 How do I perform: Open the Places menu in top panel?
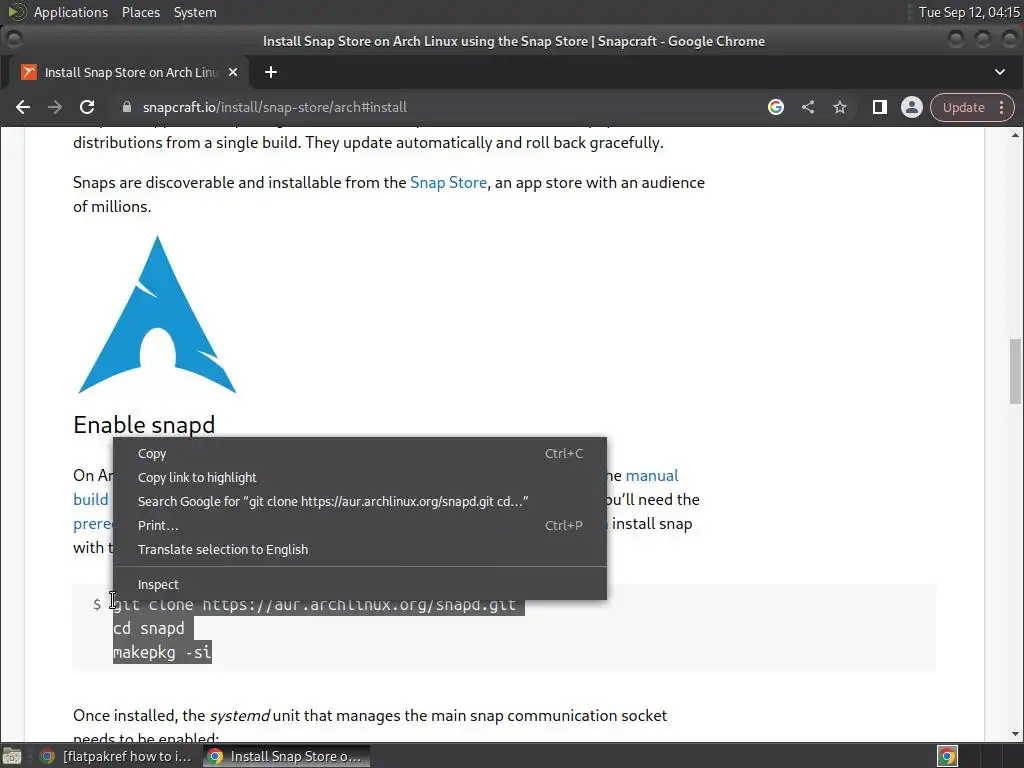pyautogui.click(x=141, y=12)
